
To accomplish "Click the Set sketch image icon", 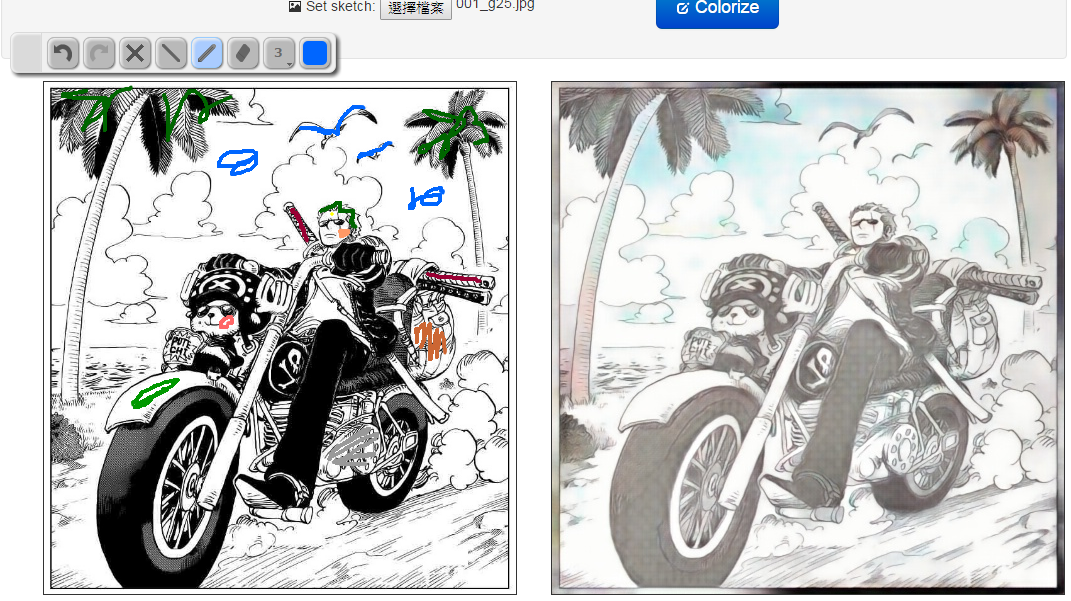I will [x=294, y=7].
